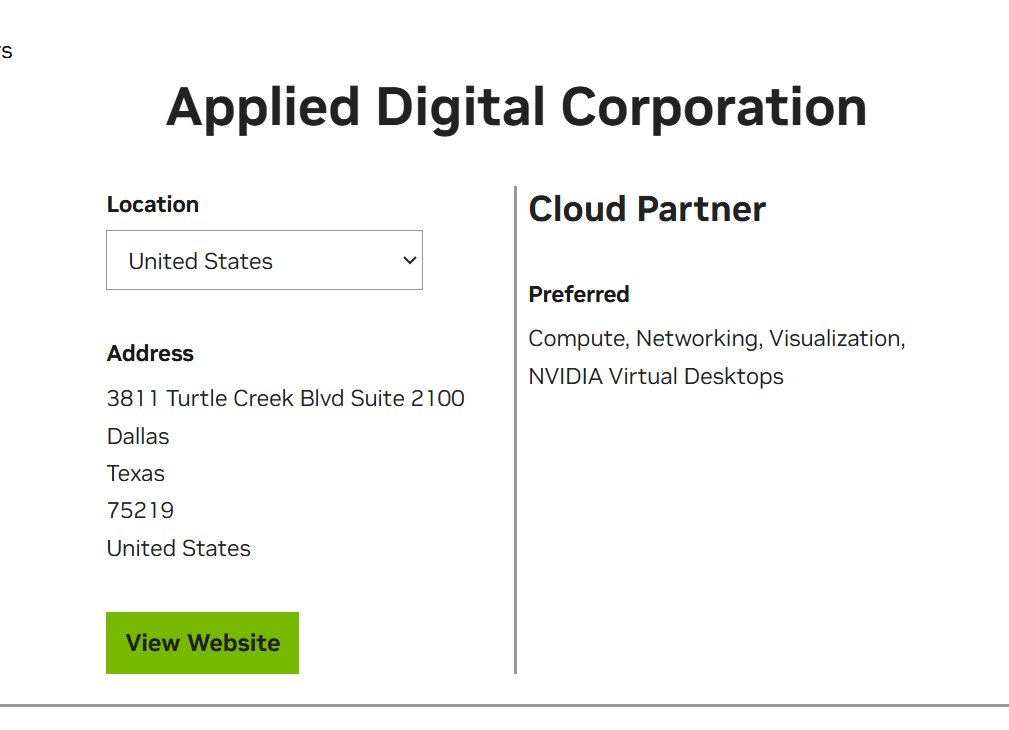
Task: Click United States under the address
Action: (x=179, y=548)
